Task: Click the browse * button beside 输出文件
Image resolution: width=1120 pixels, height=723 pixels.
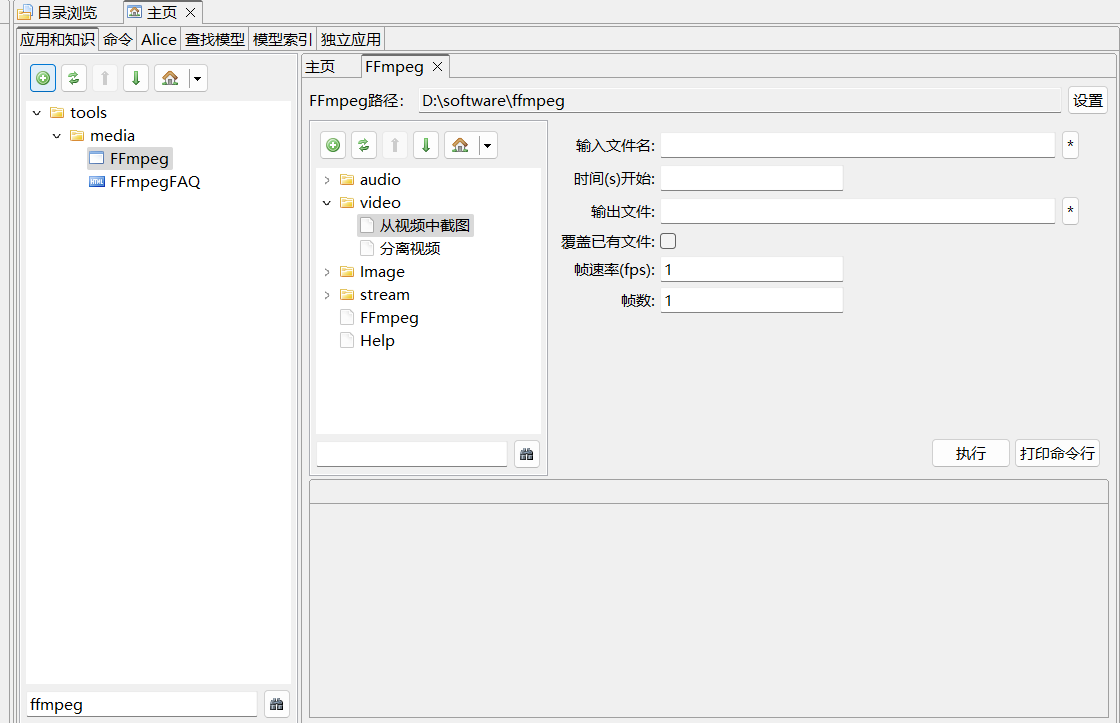Action: 1070,211
